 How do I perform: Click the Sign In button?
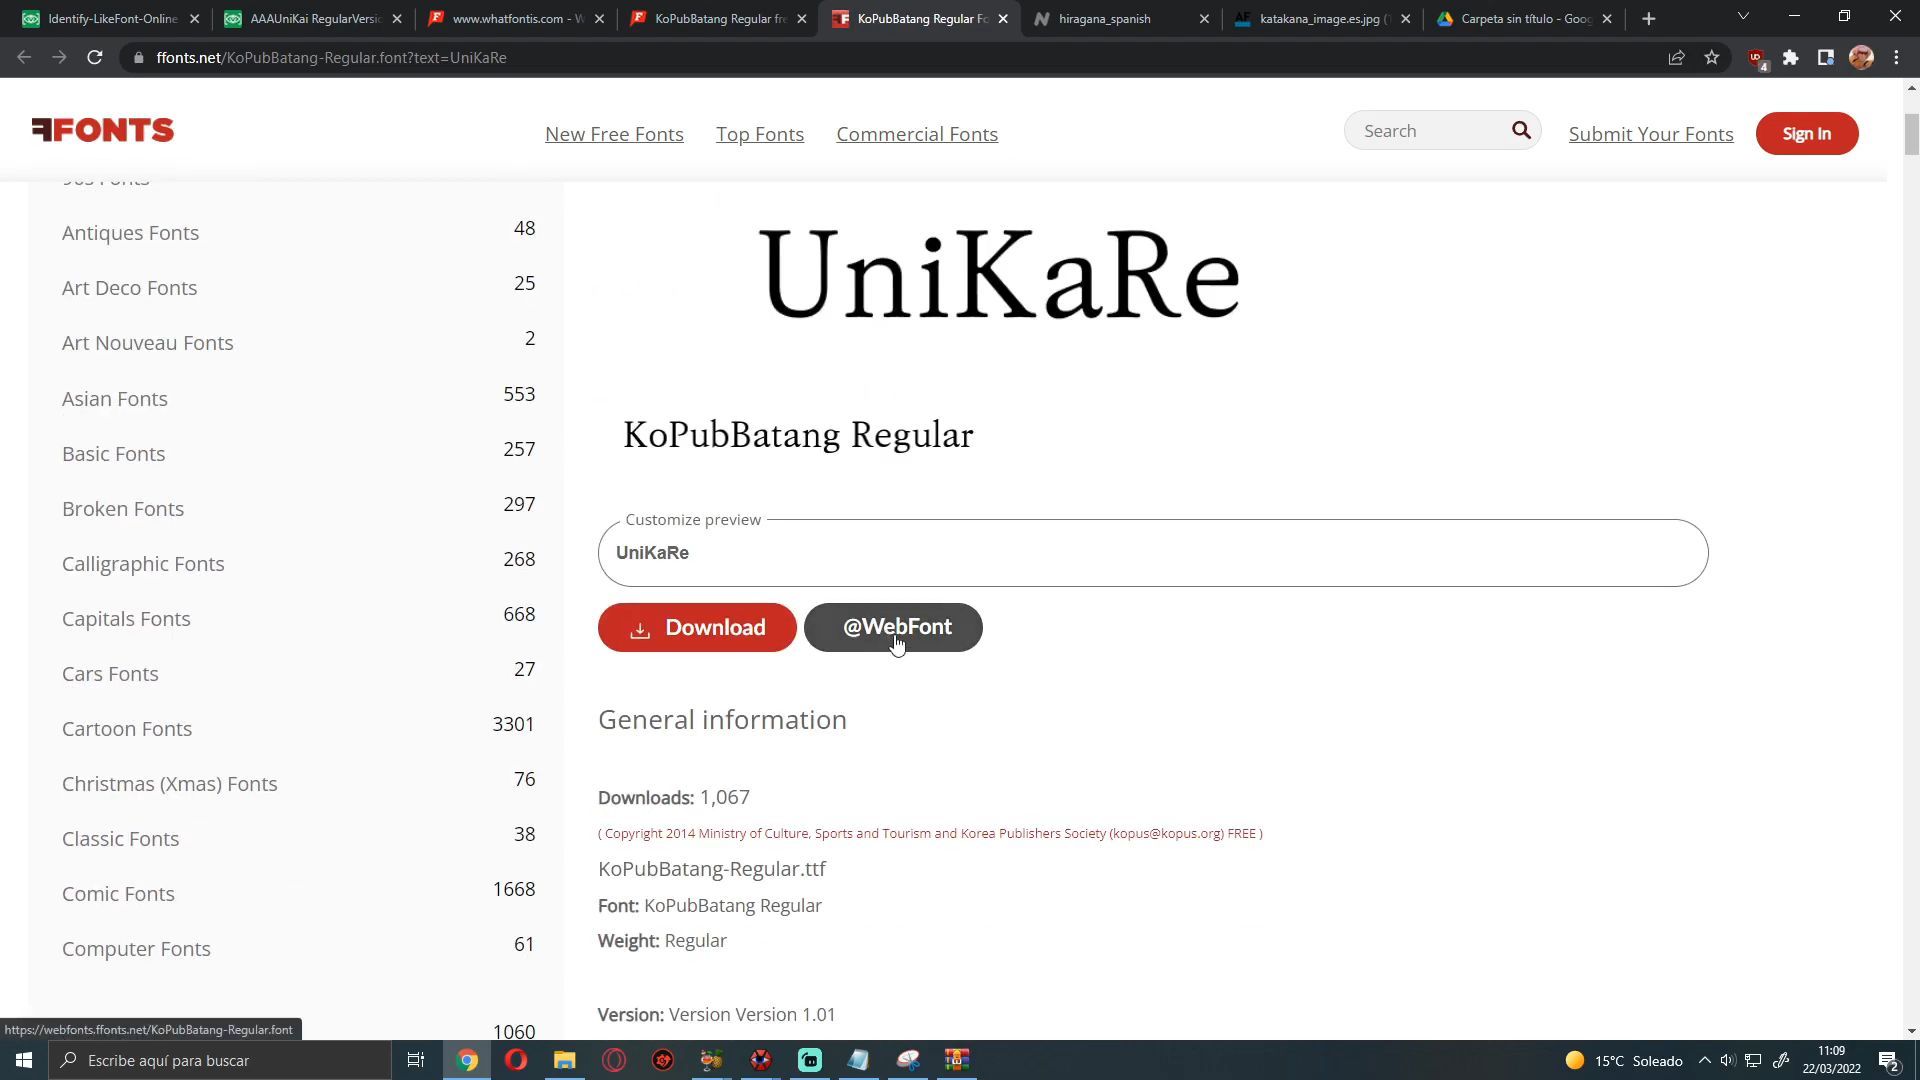pyautogui.click(x=1807, y=133)
